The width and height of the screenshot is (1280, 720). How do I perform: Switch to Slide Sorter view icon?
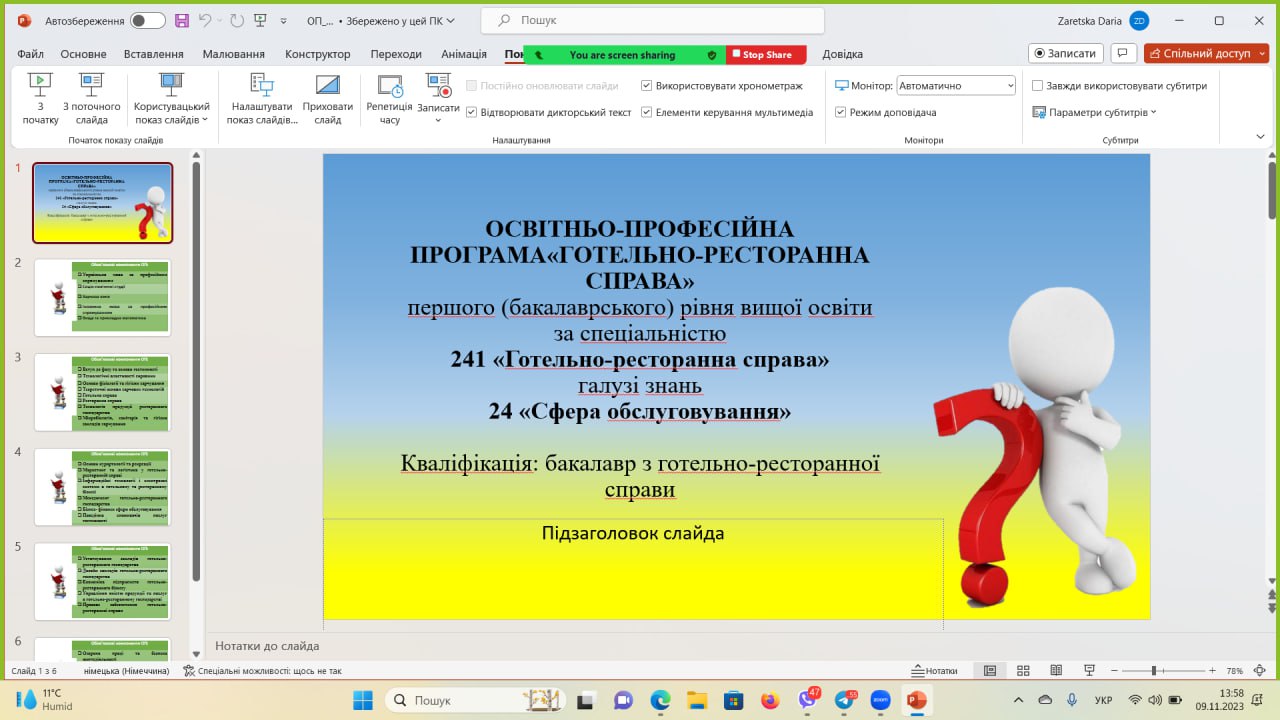pos(1023,671)
